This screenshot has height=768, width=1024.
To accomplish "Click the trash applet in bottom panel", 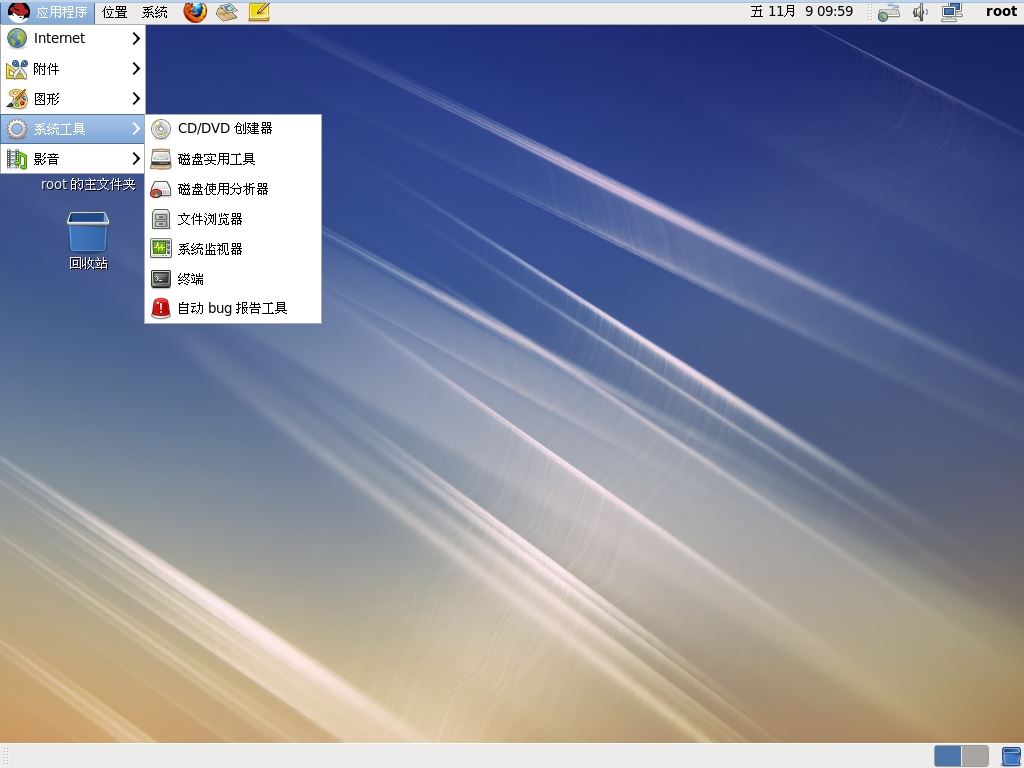I will click(1012, 756).
